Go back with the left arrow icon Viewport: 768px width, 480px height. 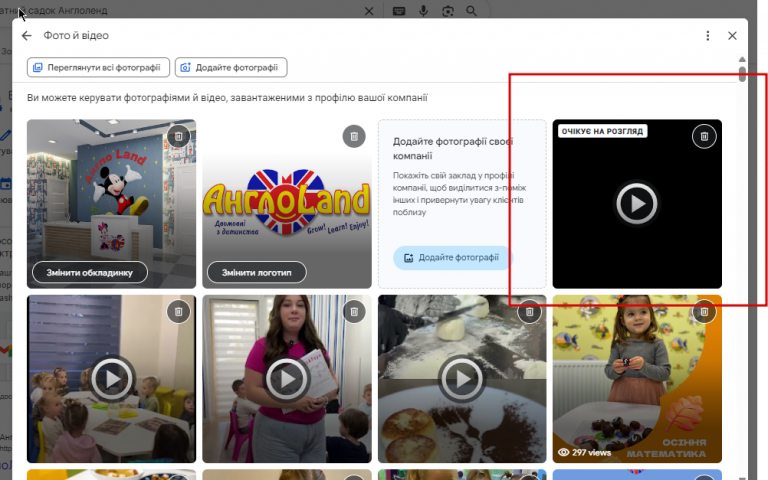(x=26, y=35)
